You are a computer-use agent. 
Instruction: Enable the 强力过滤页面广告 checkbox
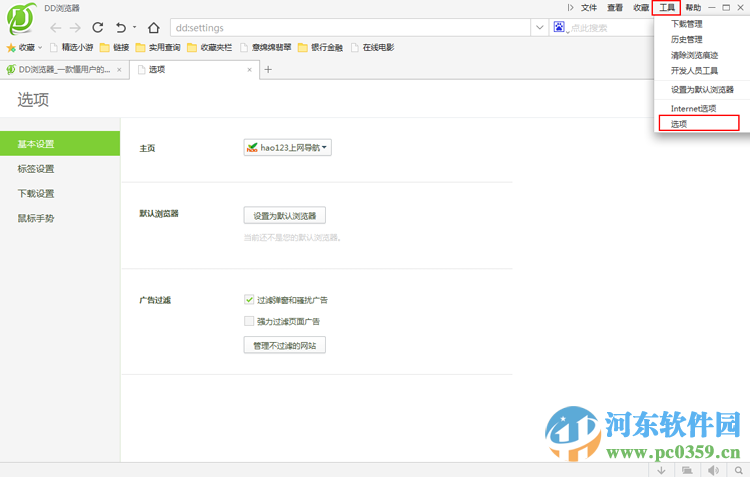249,321
